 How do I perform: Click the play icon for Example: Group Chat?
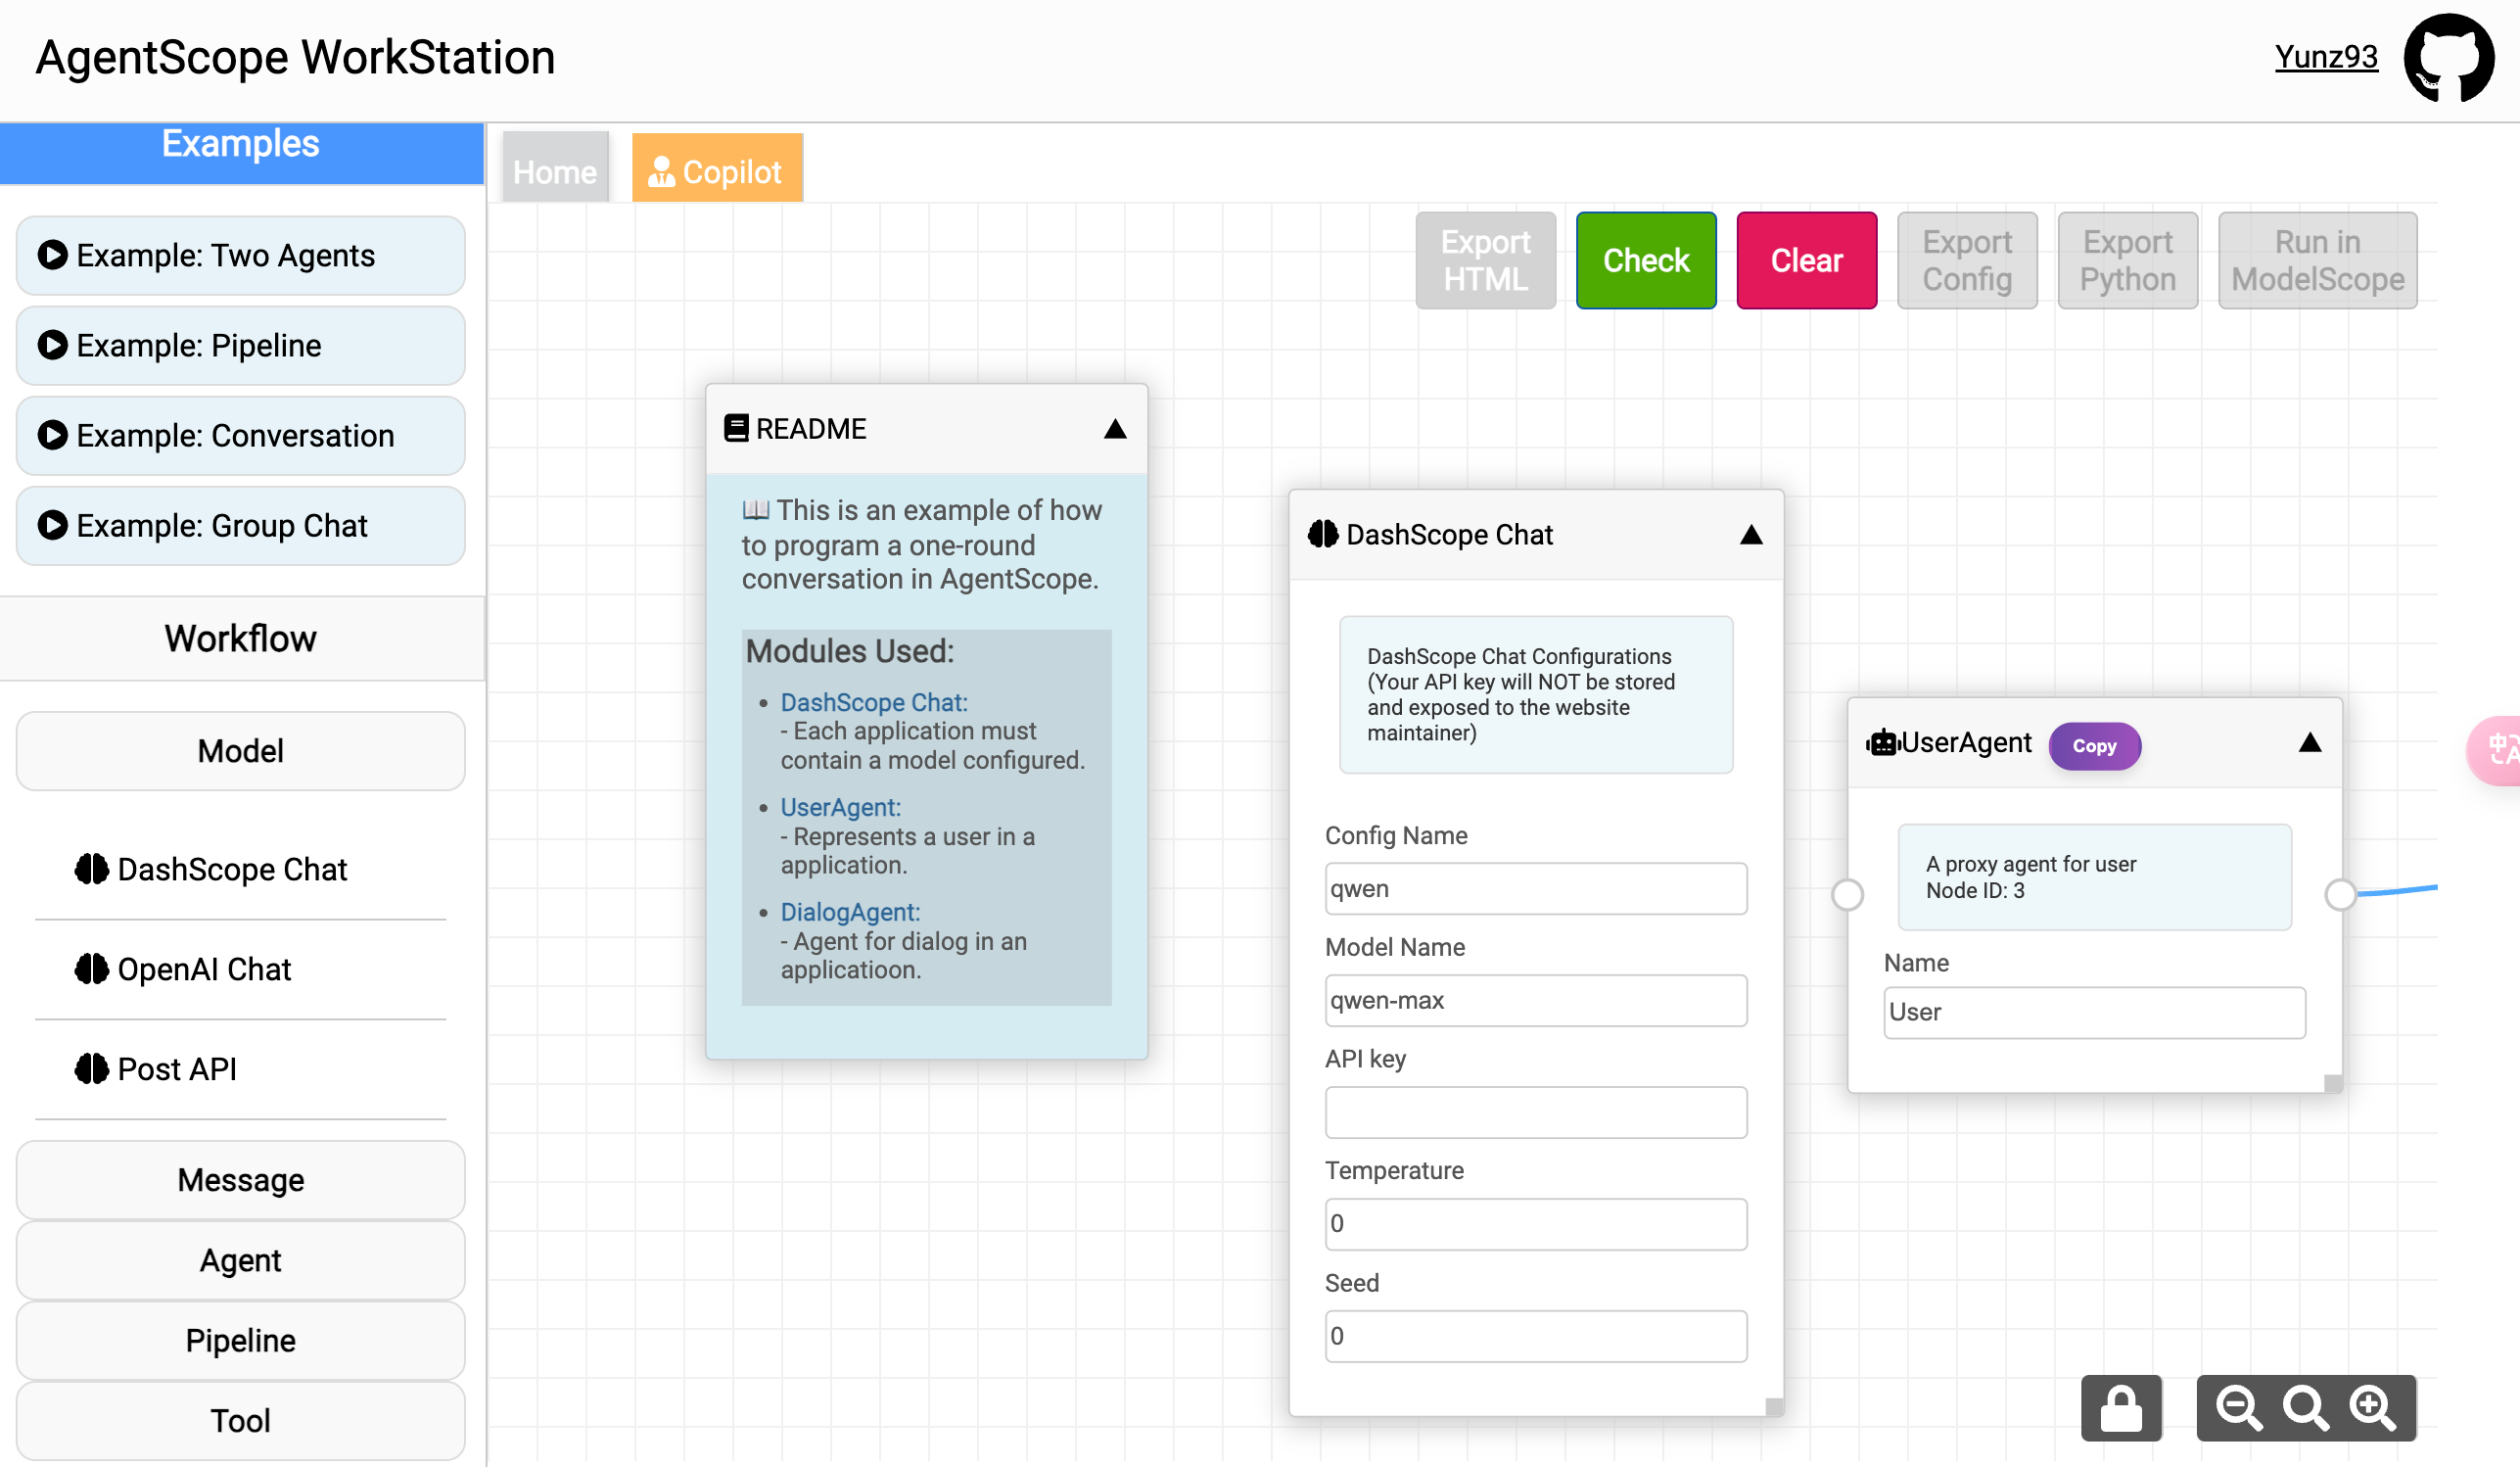click(52, 525)
